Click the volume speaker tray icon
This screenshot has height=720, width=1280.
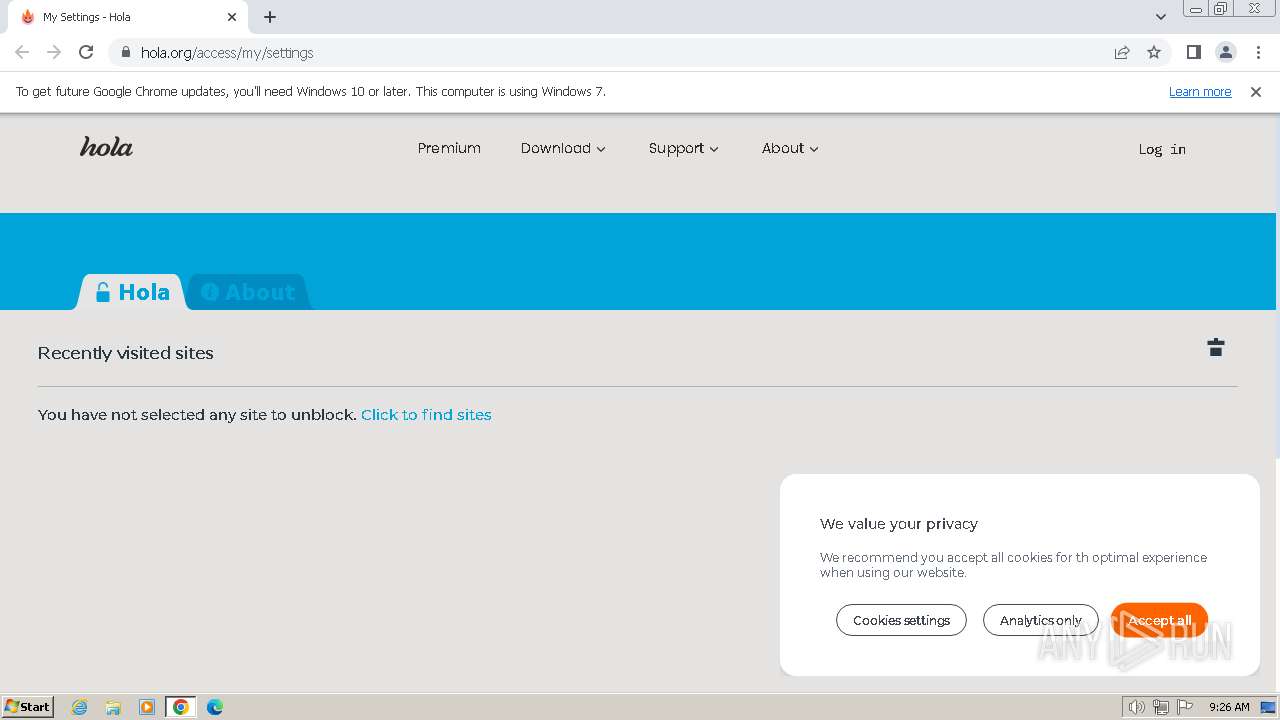tap(1137, 707)
